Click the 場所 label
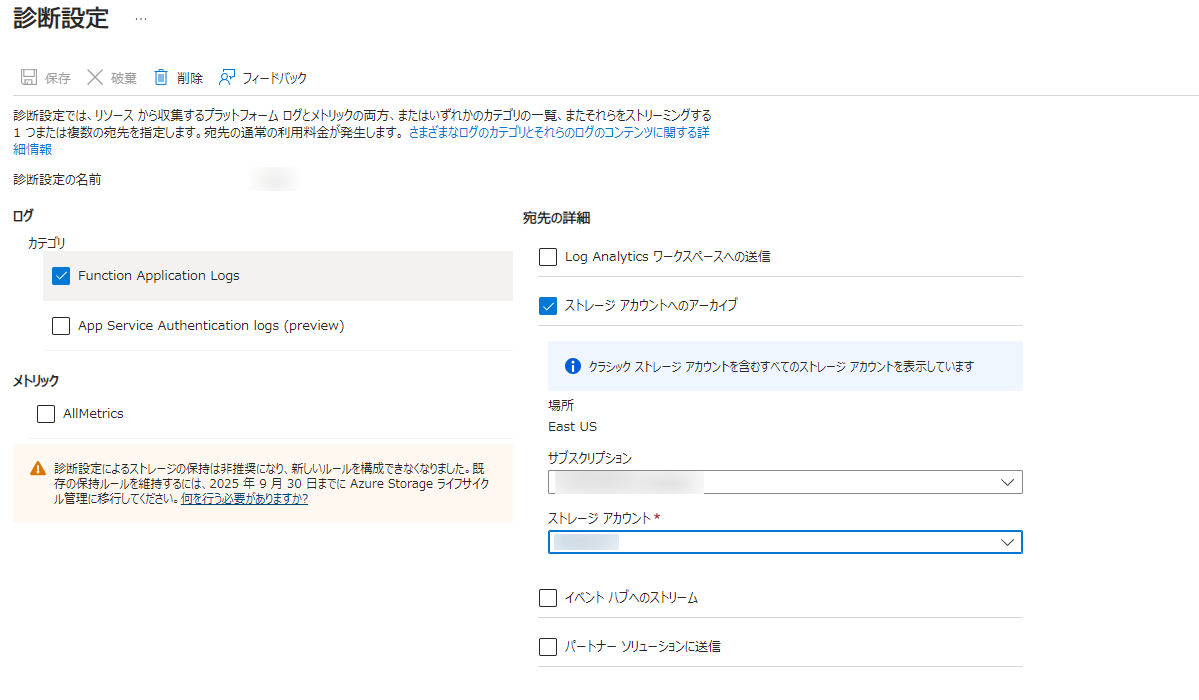 point(561,405)
